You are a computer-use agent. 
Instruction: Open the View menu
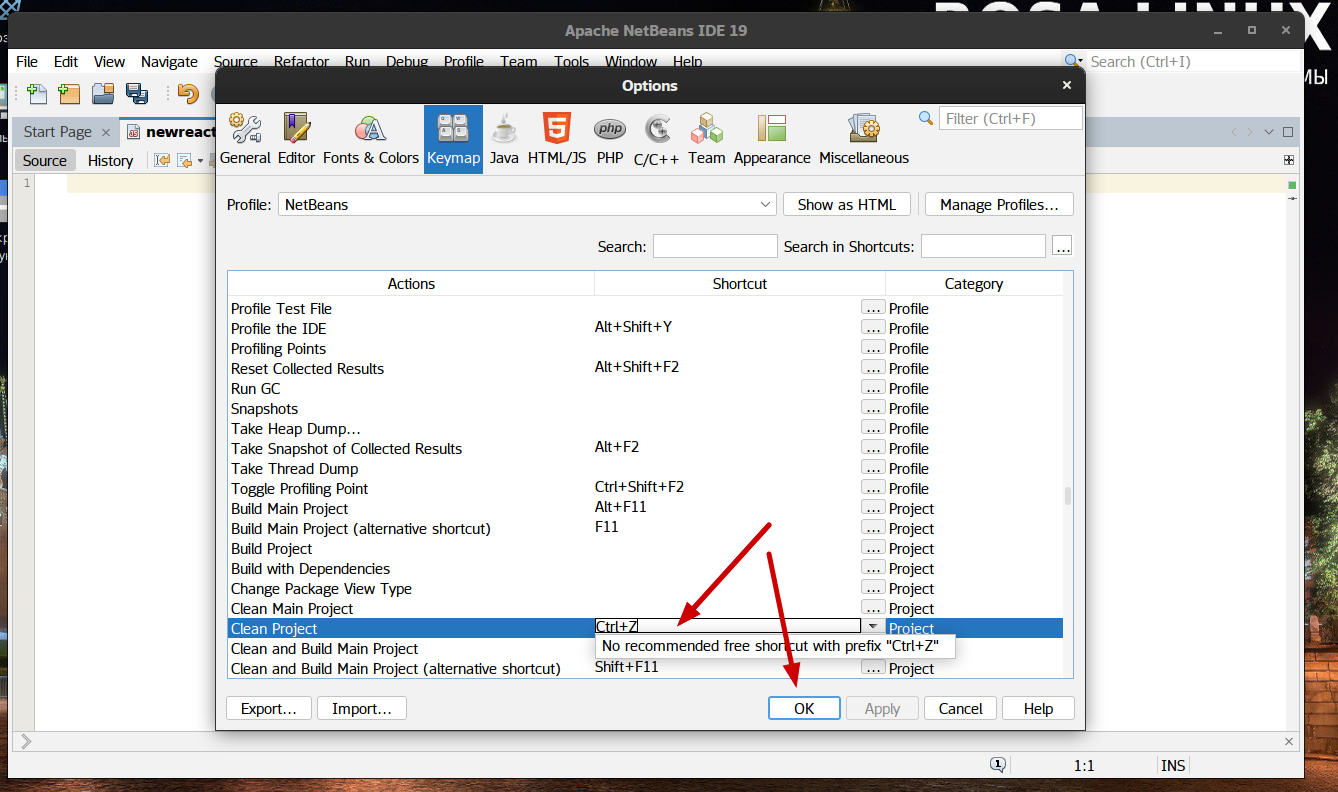tap(110, 62)
